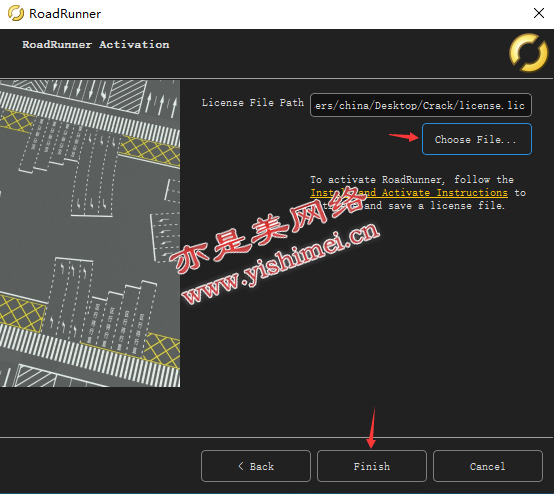The width and height of the screenshot is (554, 494).
Task: Focus the License File Path field
Action: [x=421, y=105]
